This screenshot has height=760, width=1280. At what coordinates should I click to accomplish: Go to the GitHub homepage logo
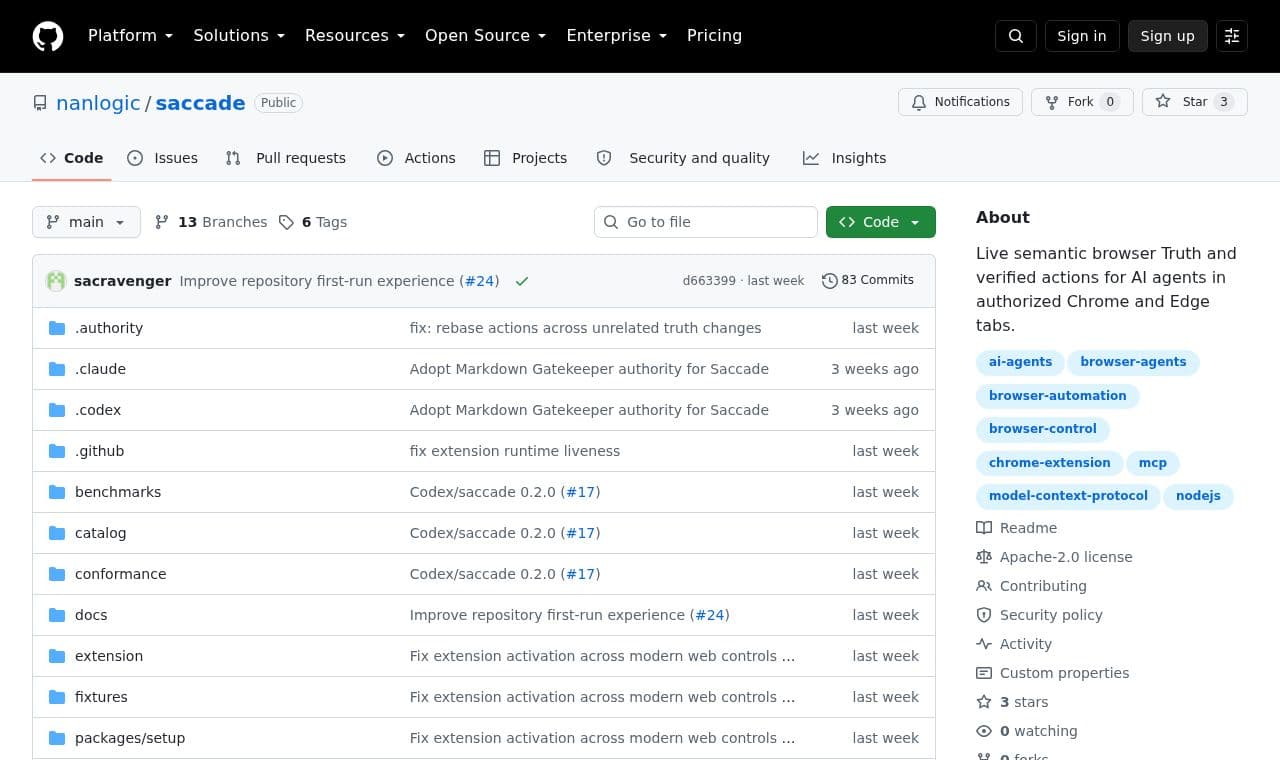(48, 36)
